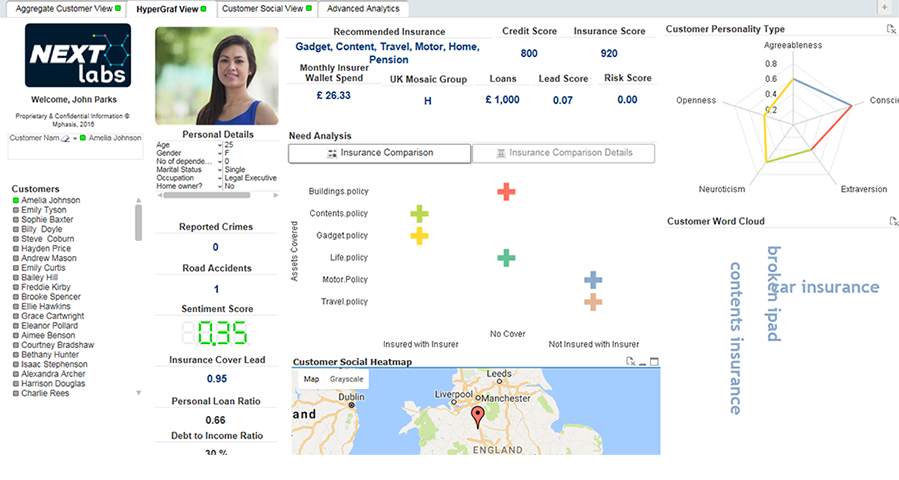Expand the Home owner? row dropdown

coord(220,186)
